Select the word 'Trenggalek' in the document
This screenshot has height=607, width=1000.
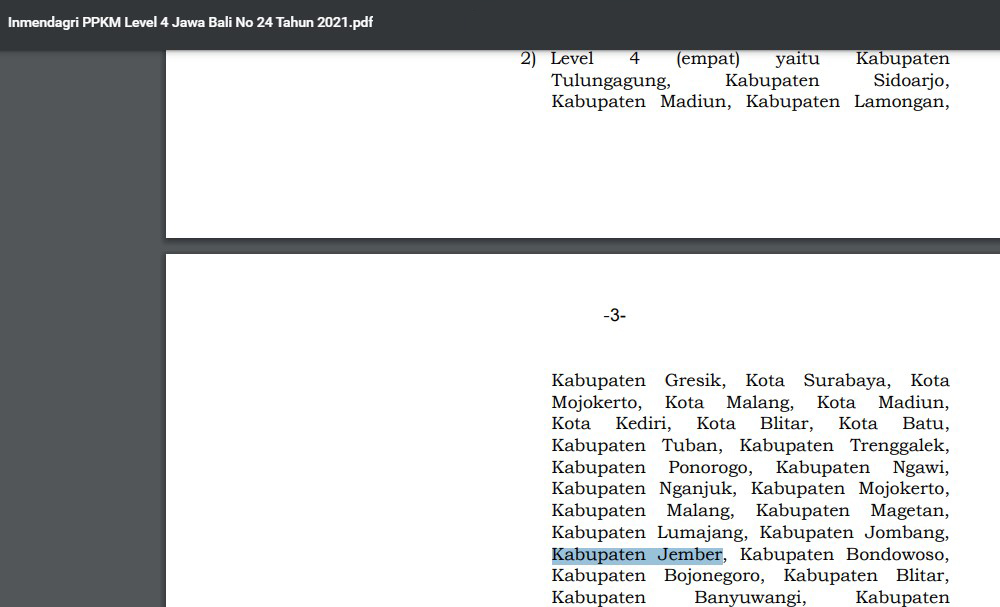[899, 446]
